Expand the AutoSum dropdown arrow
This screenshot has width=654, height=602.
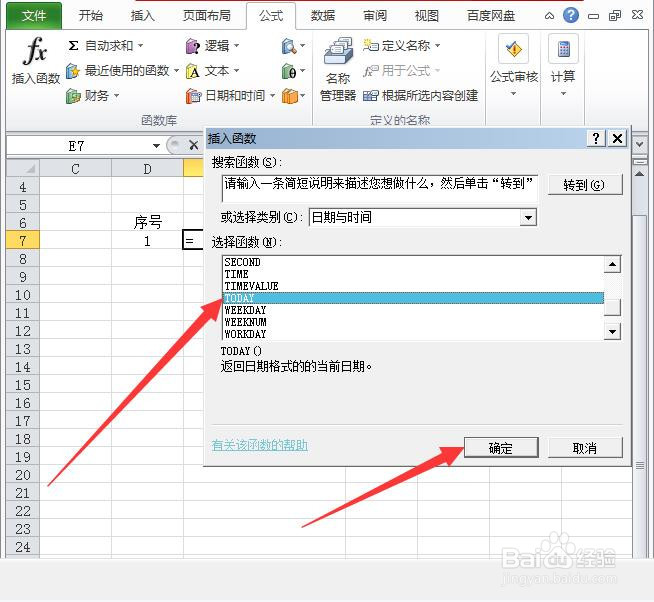141,45
